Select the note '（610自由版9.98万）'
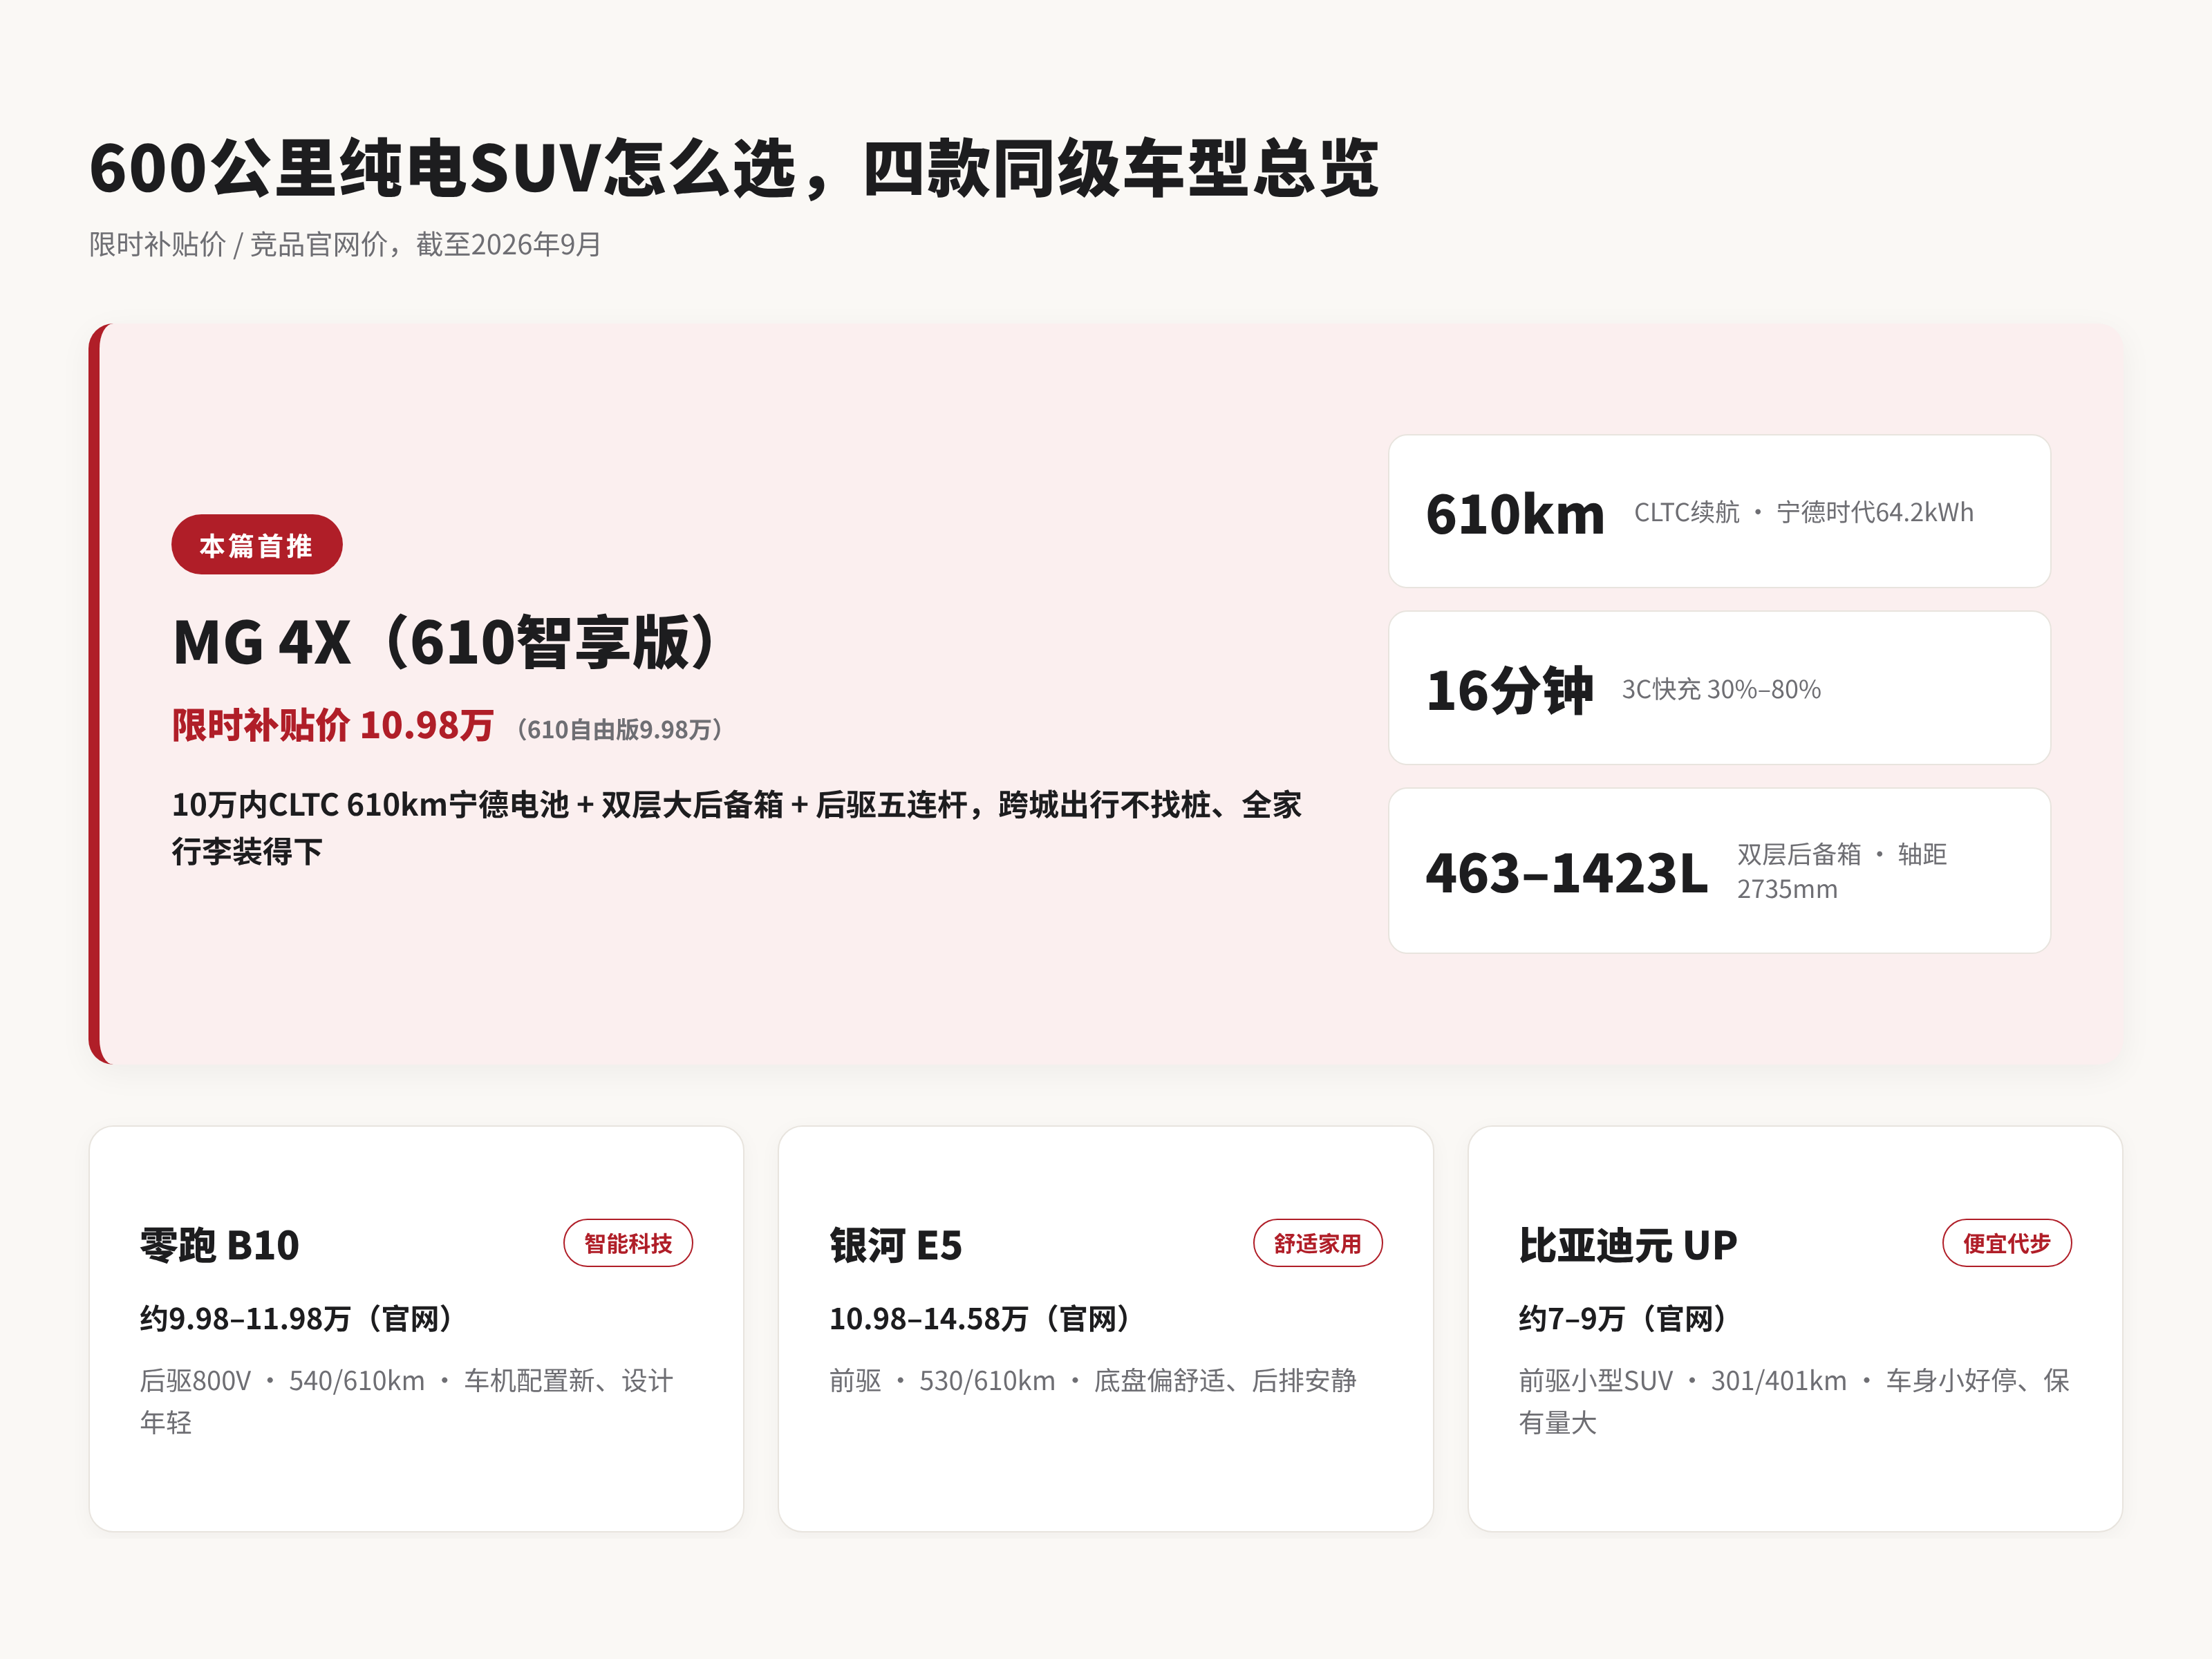This screenshot has height=1659, width=2212. coord(620,729)
